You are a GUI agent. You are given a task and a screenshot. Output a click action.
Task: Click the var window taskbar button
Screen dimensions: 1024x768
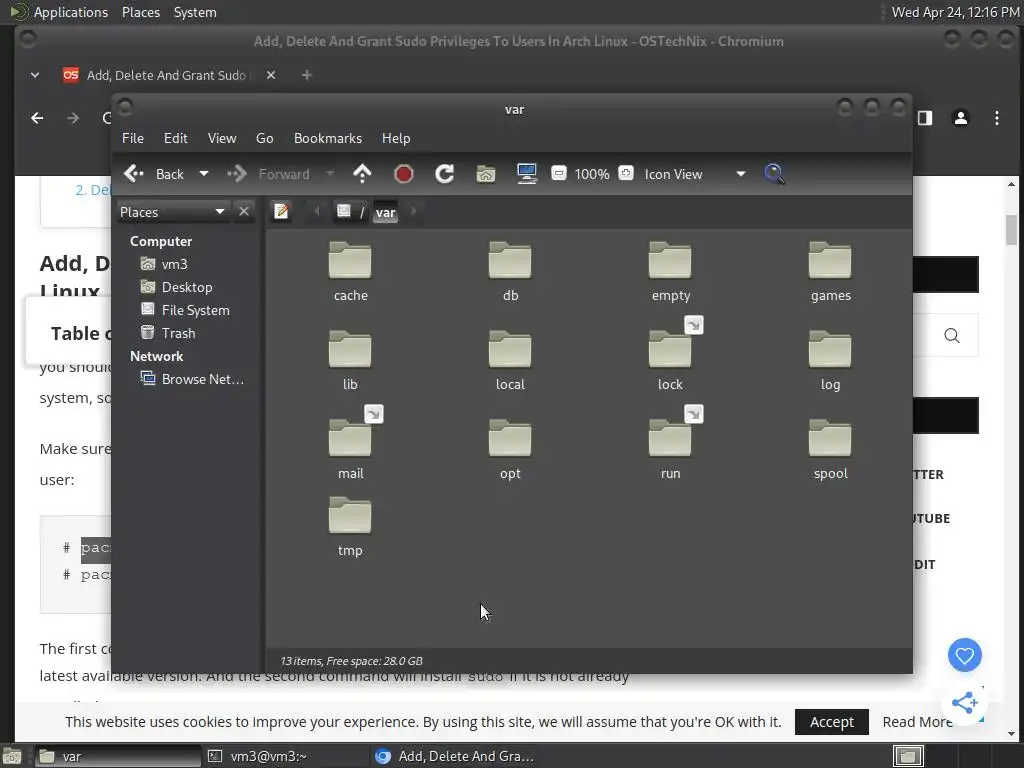coord(118,756)
